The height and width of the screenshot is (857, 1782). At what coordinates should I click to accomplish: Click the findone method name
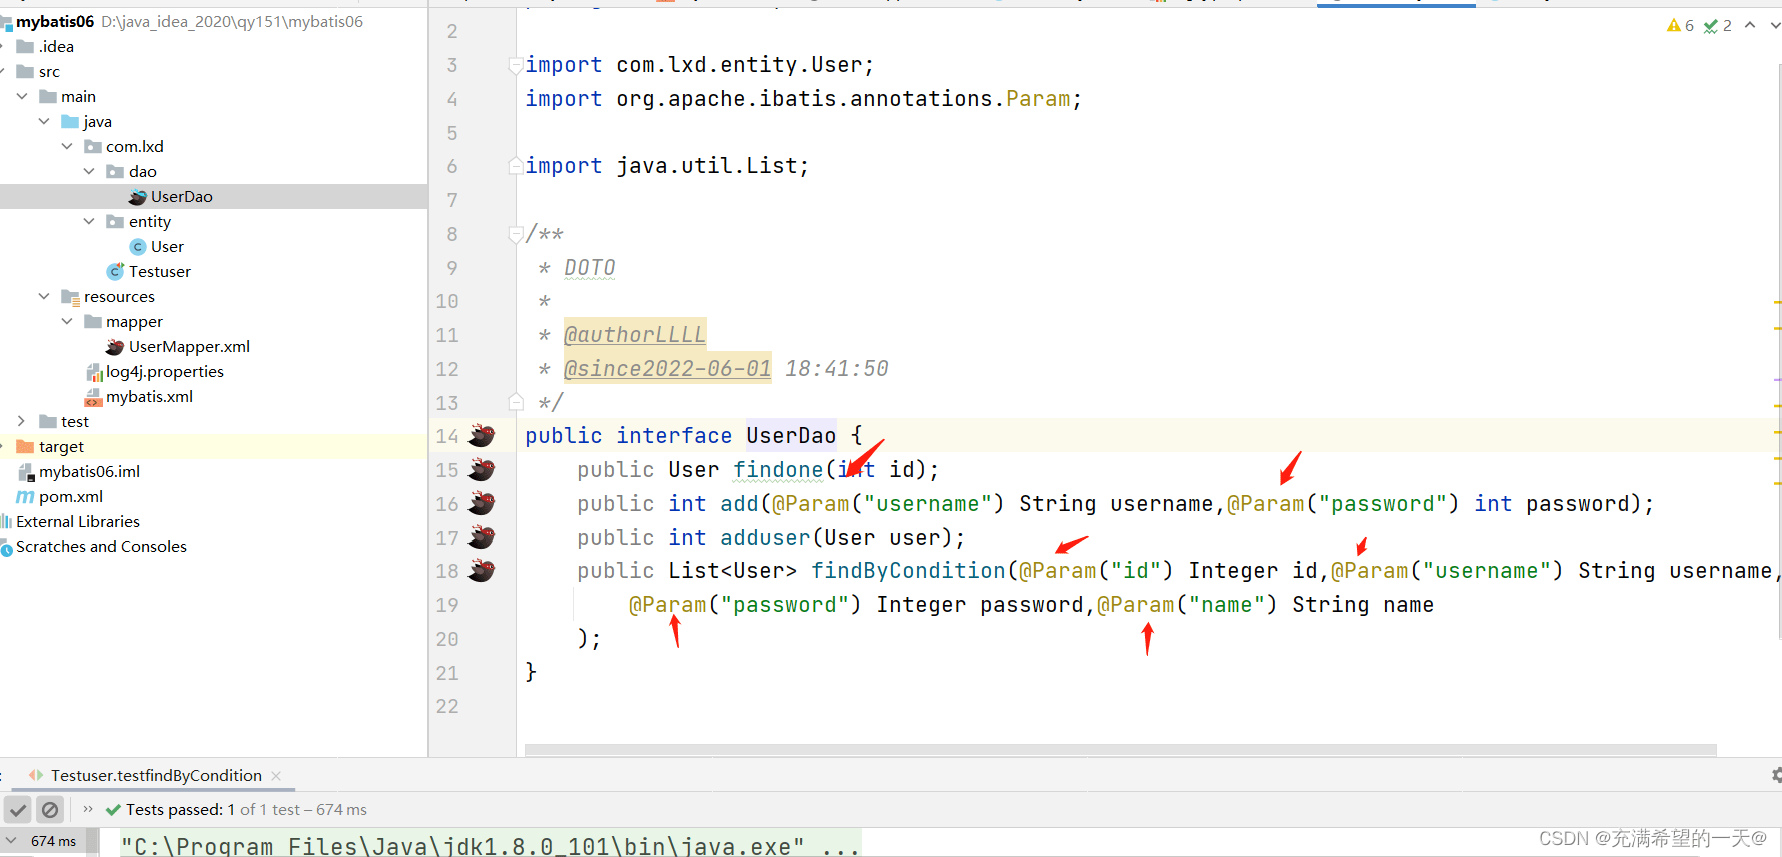tap(778, 469)
